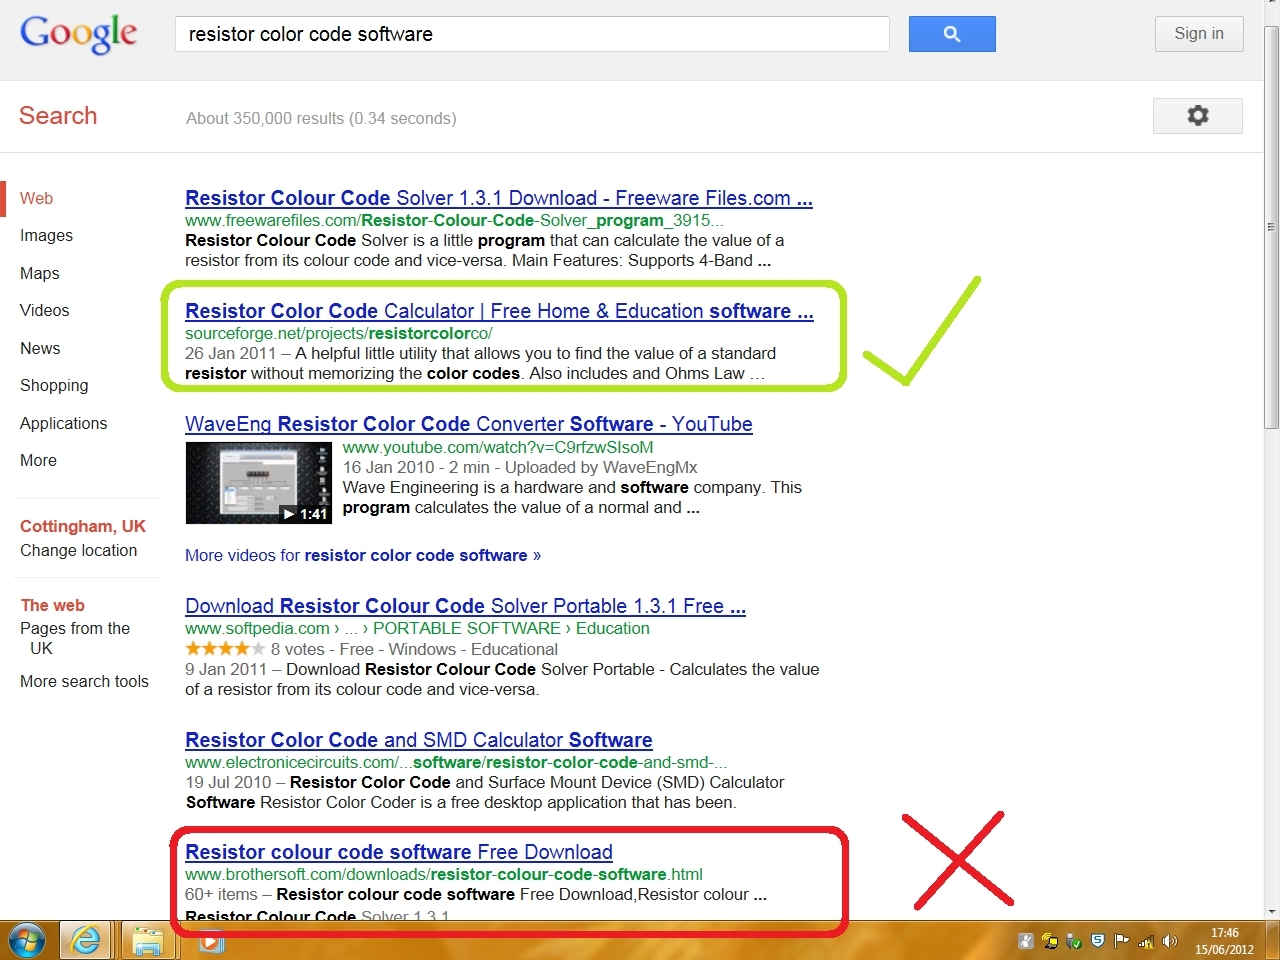Image resolution: width=1280 pixels, height=960 pixels.
Task: Click Show desktop strip at taskbar end
Action: click(1272, 941)
